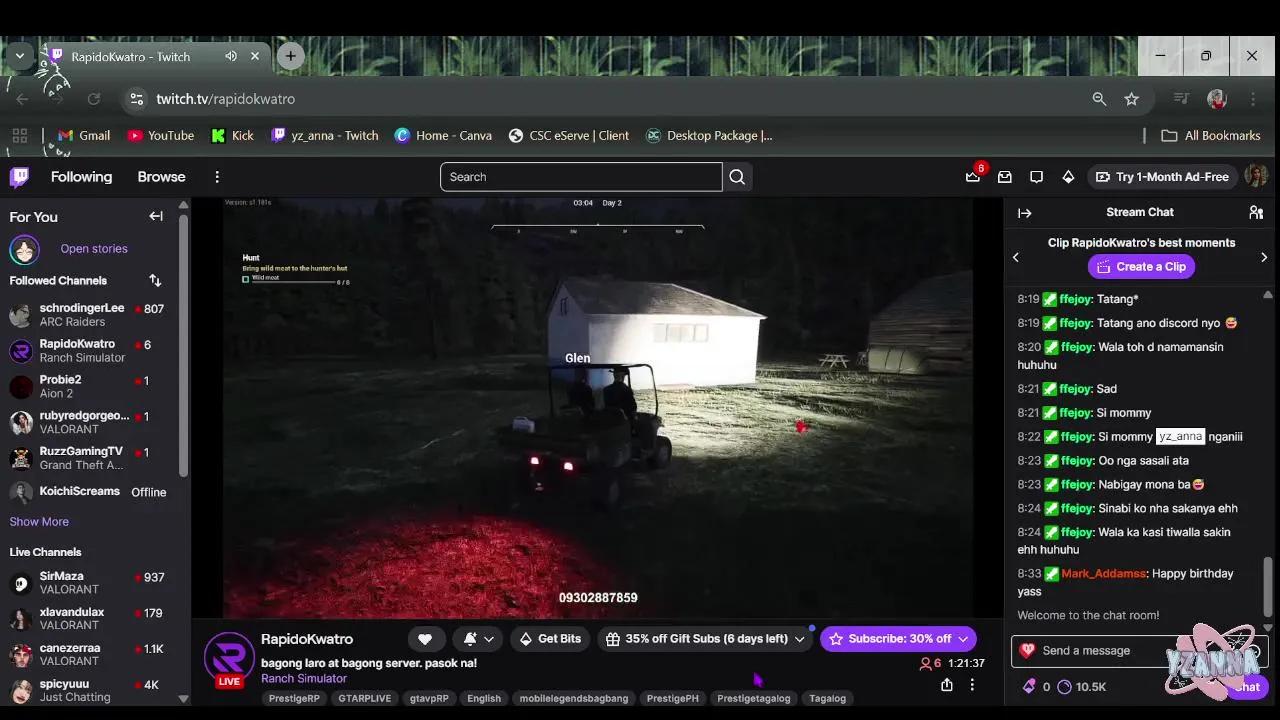Click the Create a Clip button
Screen dimensions: 1280x720
(x=1141, y=267)
